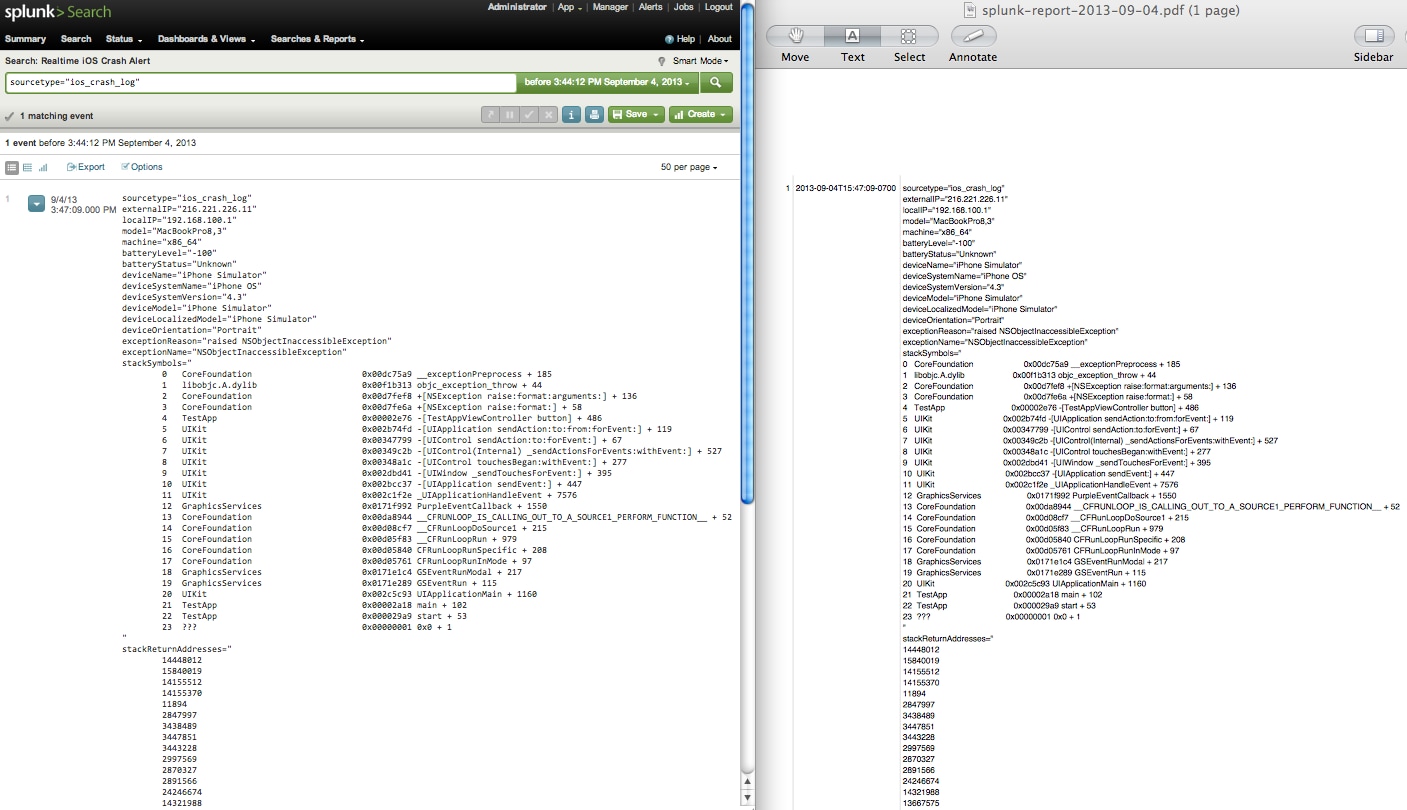This screenshot has height=810, width=1407.
Task: Click the event date '9/4/13' in Splunk
Action: coord(64,199)
